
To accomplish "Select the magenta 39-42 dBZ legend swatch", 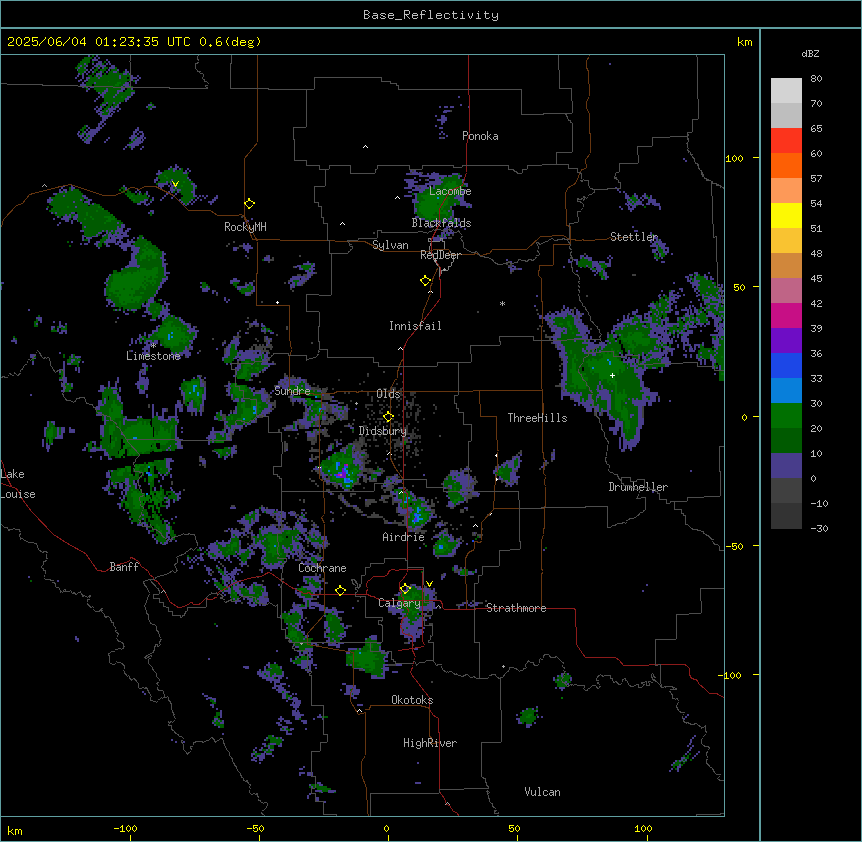I will tap(786, 316).
